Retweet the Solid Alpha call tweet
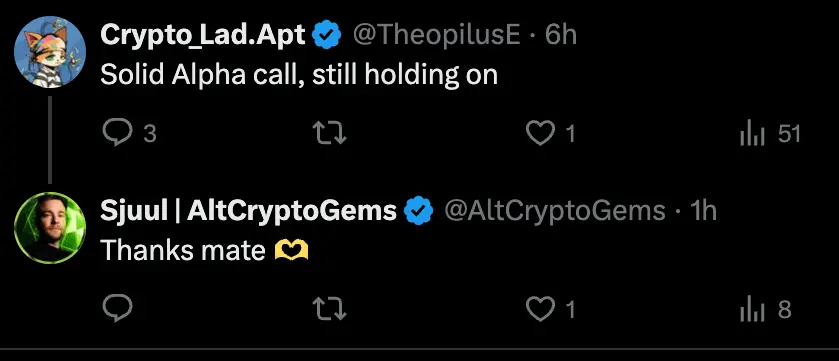 pyautogui.click(x=329, y=133)
